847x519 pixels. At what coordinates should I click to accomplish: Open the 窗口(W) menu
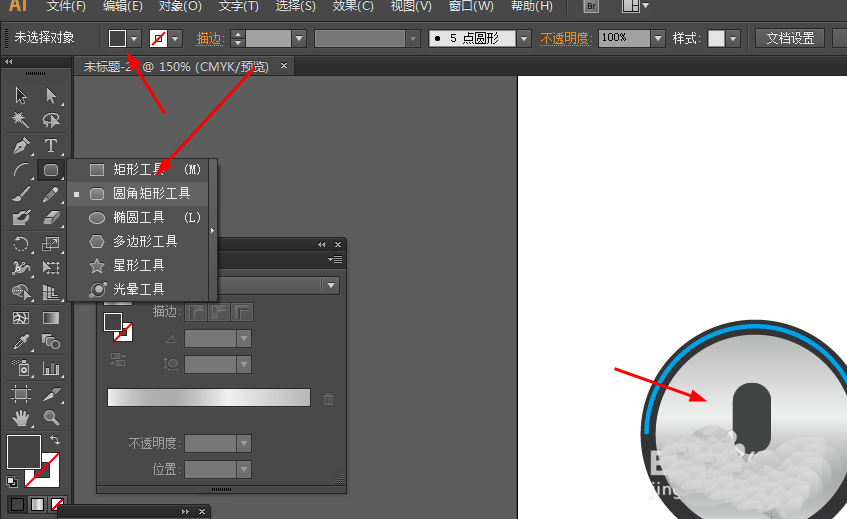point(471,6)
